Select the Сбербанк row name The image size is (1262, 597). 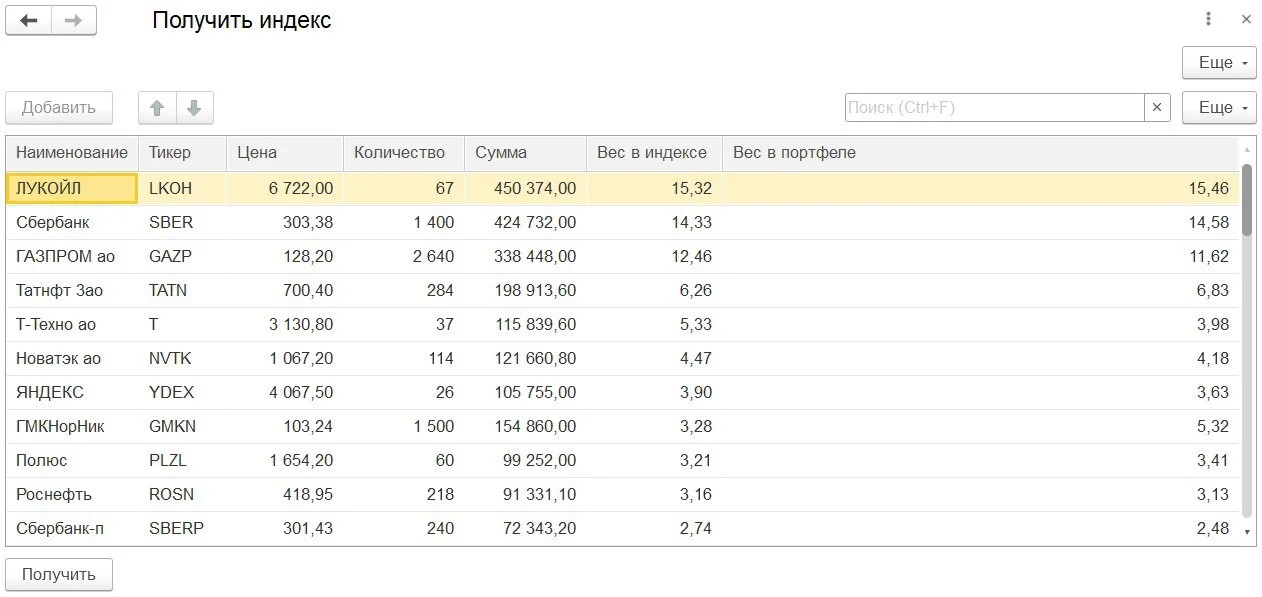pos(72,222)
